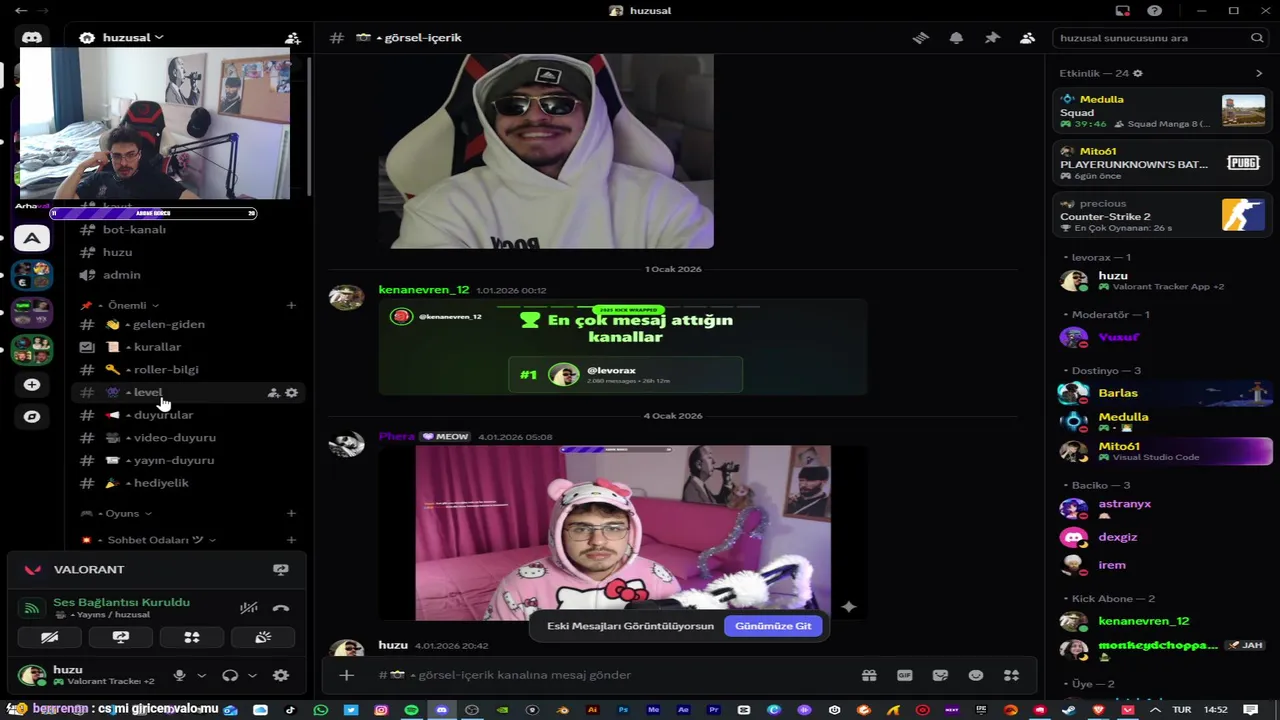The image size is (1280, 720).
Task: Open sticker picker icon
Action: click(x=940, y=675)
